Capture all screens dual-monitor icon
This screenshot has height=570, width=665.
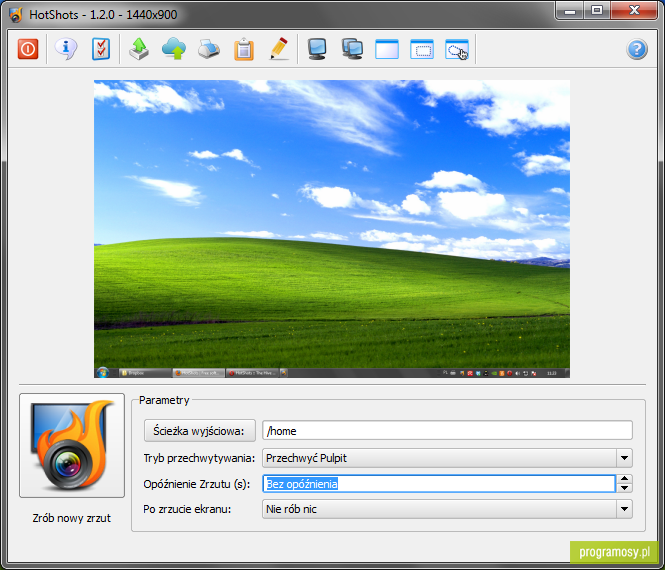pos(352,49)
